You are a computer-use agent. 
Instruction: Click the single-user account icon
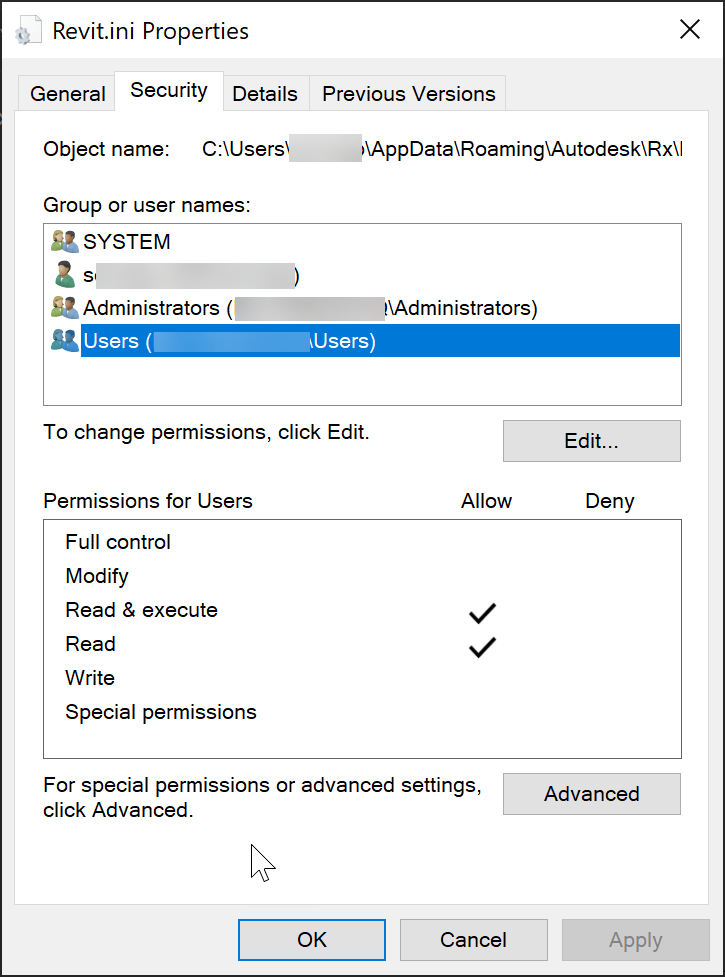click(x=65, y=275)
